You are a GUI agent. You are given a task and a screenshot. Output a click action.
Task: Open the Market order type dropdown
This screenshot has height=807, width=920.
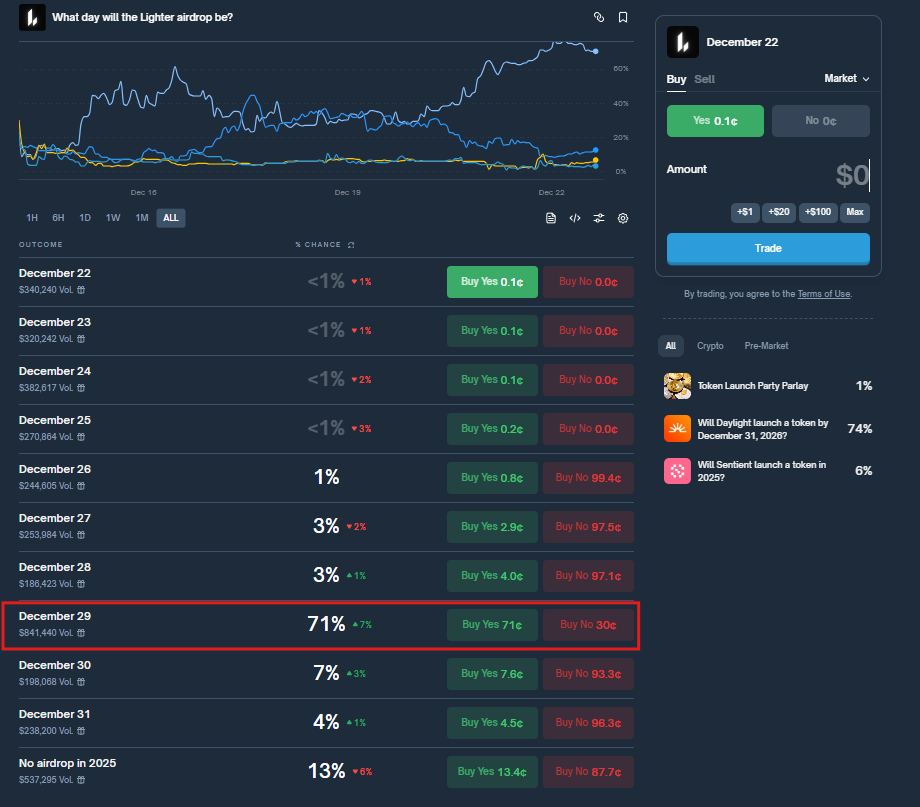[846, 78]
